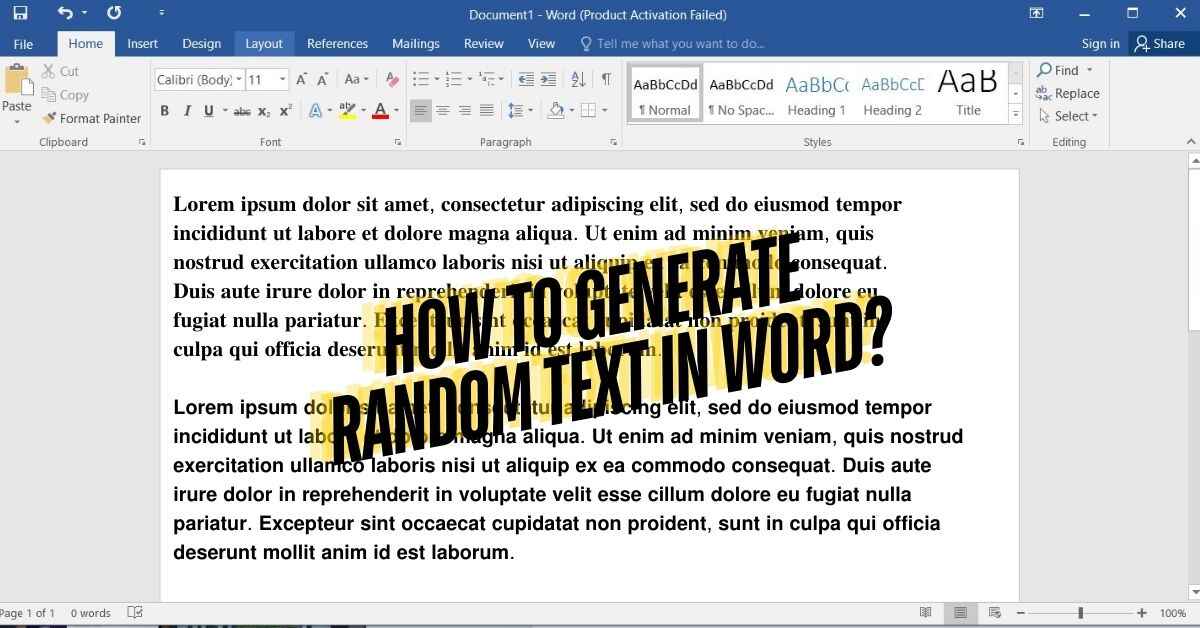Click the Undo arrow icon
Image resolution: width=1200 pixels, height=628 pixels.
coord(66,14)
